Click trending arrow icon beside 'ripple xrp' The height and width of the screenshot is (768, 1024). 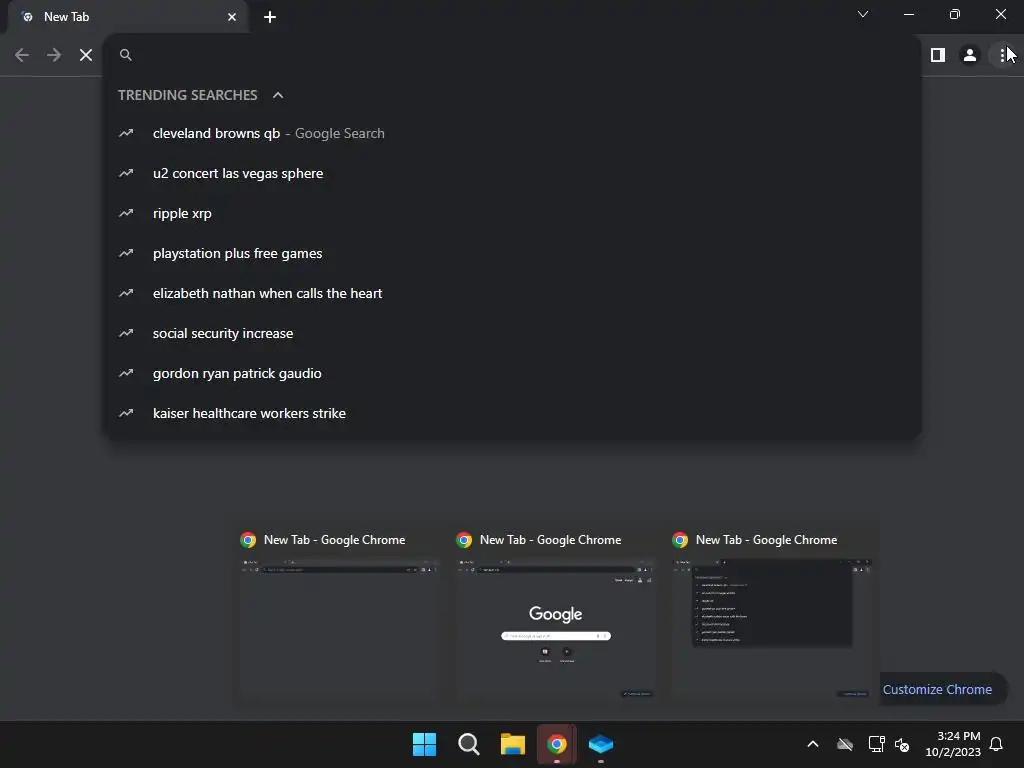tap(126, 214)
